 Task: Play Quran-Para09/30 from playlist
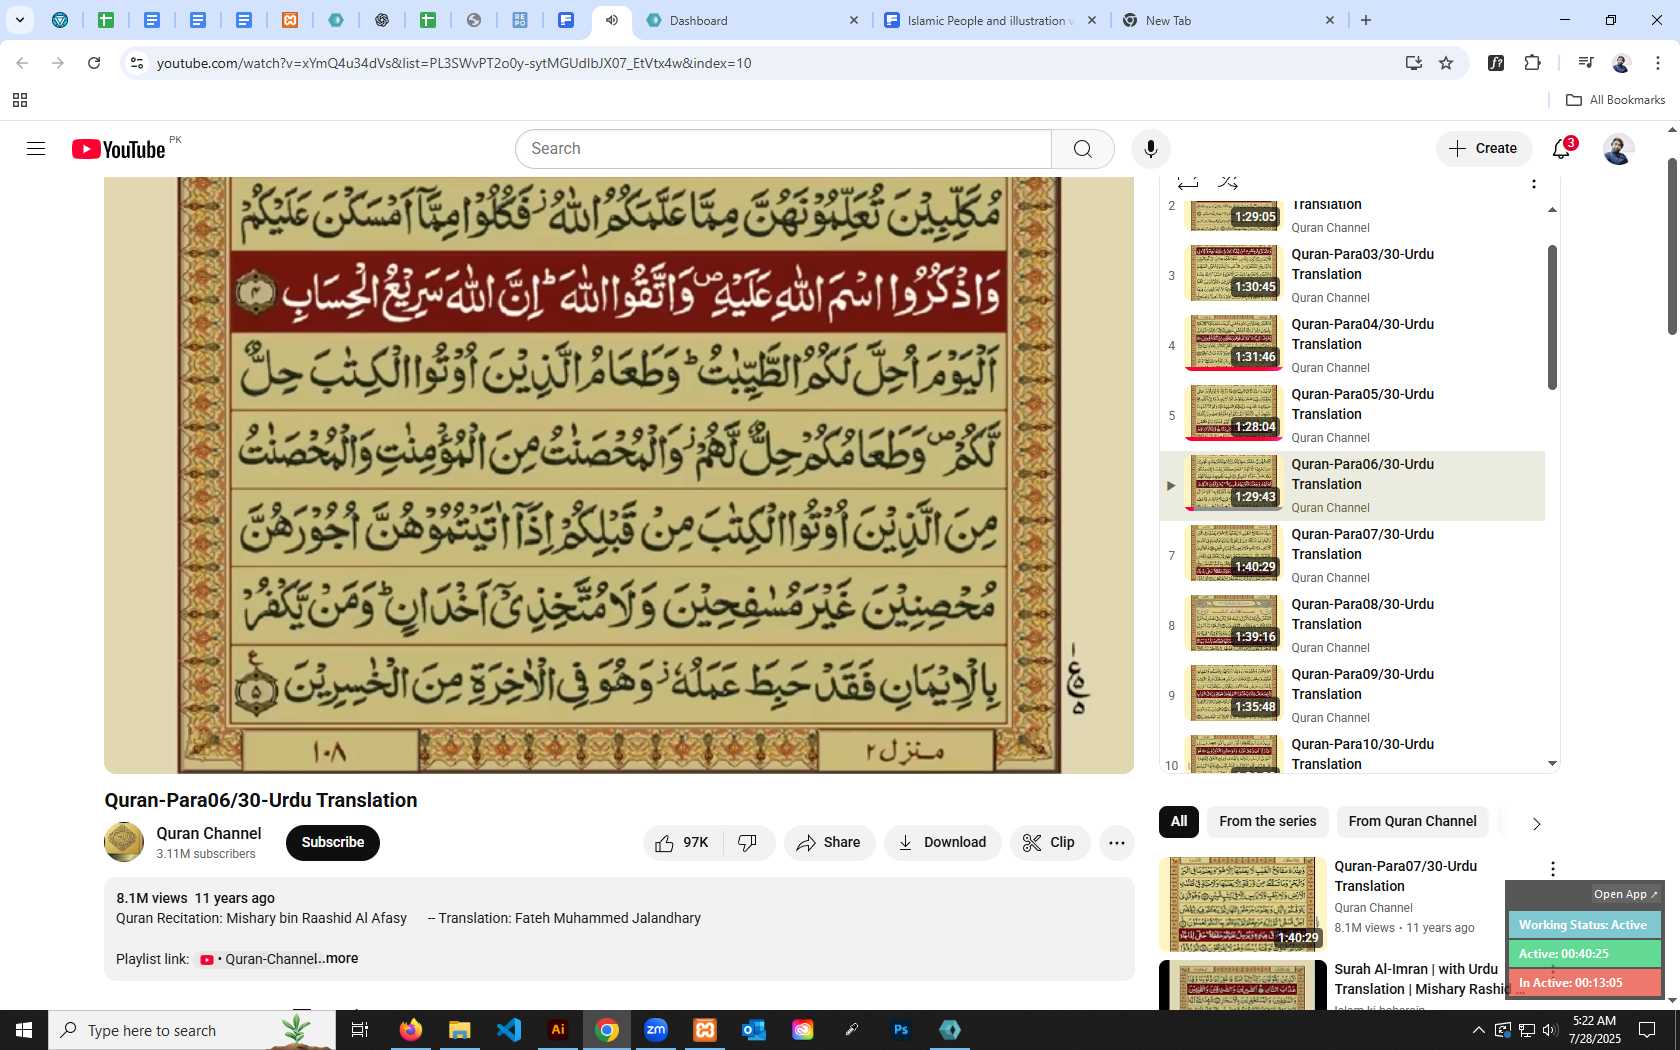1352,695
